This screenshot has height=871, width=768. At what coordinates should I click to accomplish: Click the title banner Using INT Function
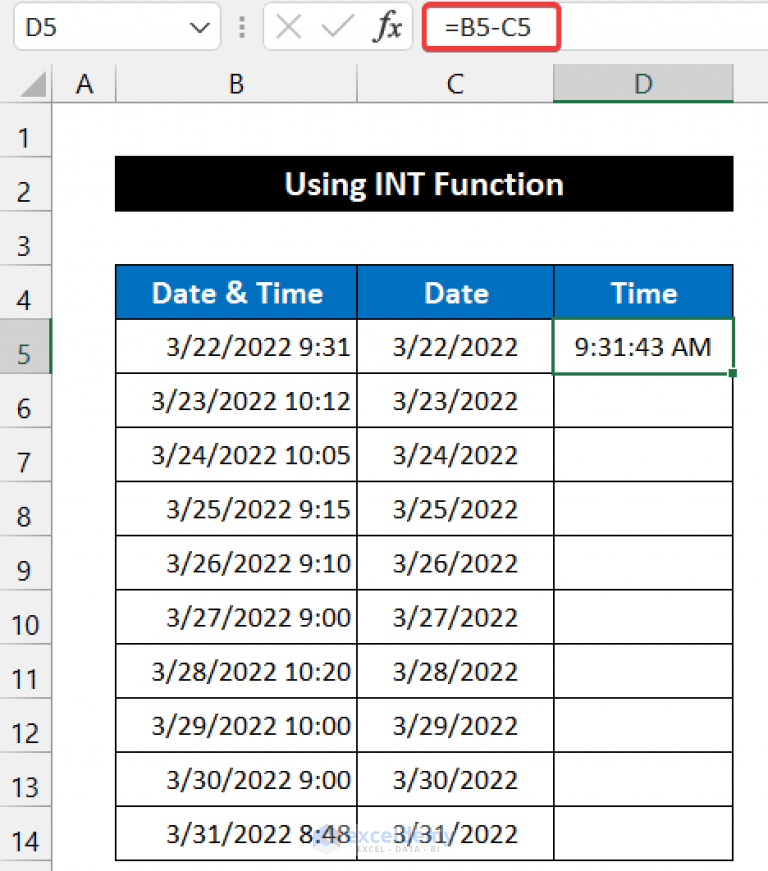[424, 184]
